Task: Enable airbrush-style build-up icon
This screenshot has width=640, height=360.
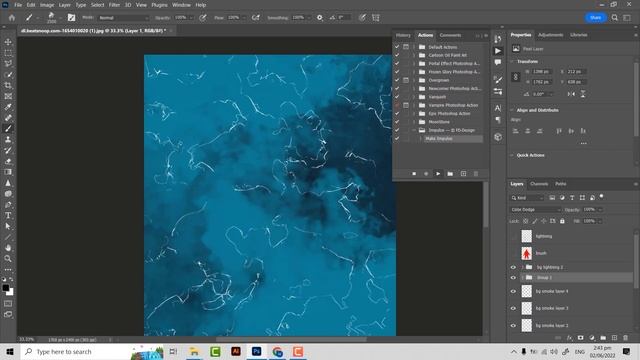Action: point(256,18)
